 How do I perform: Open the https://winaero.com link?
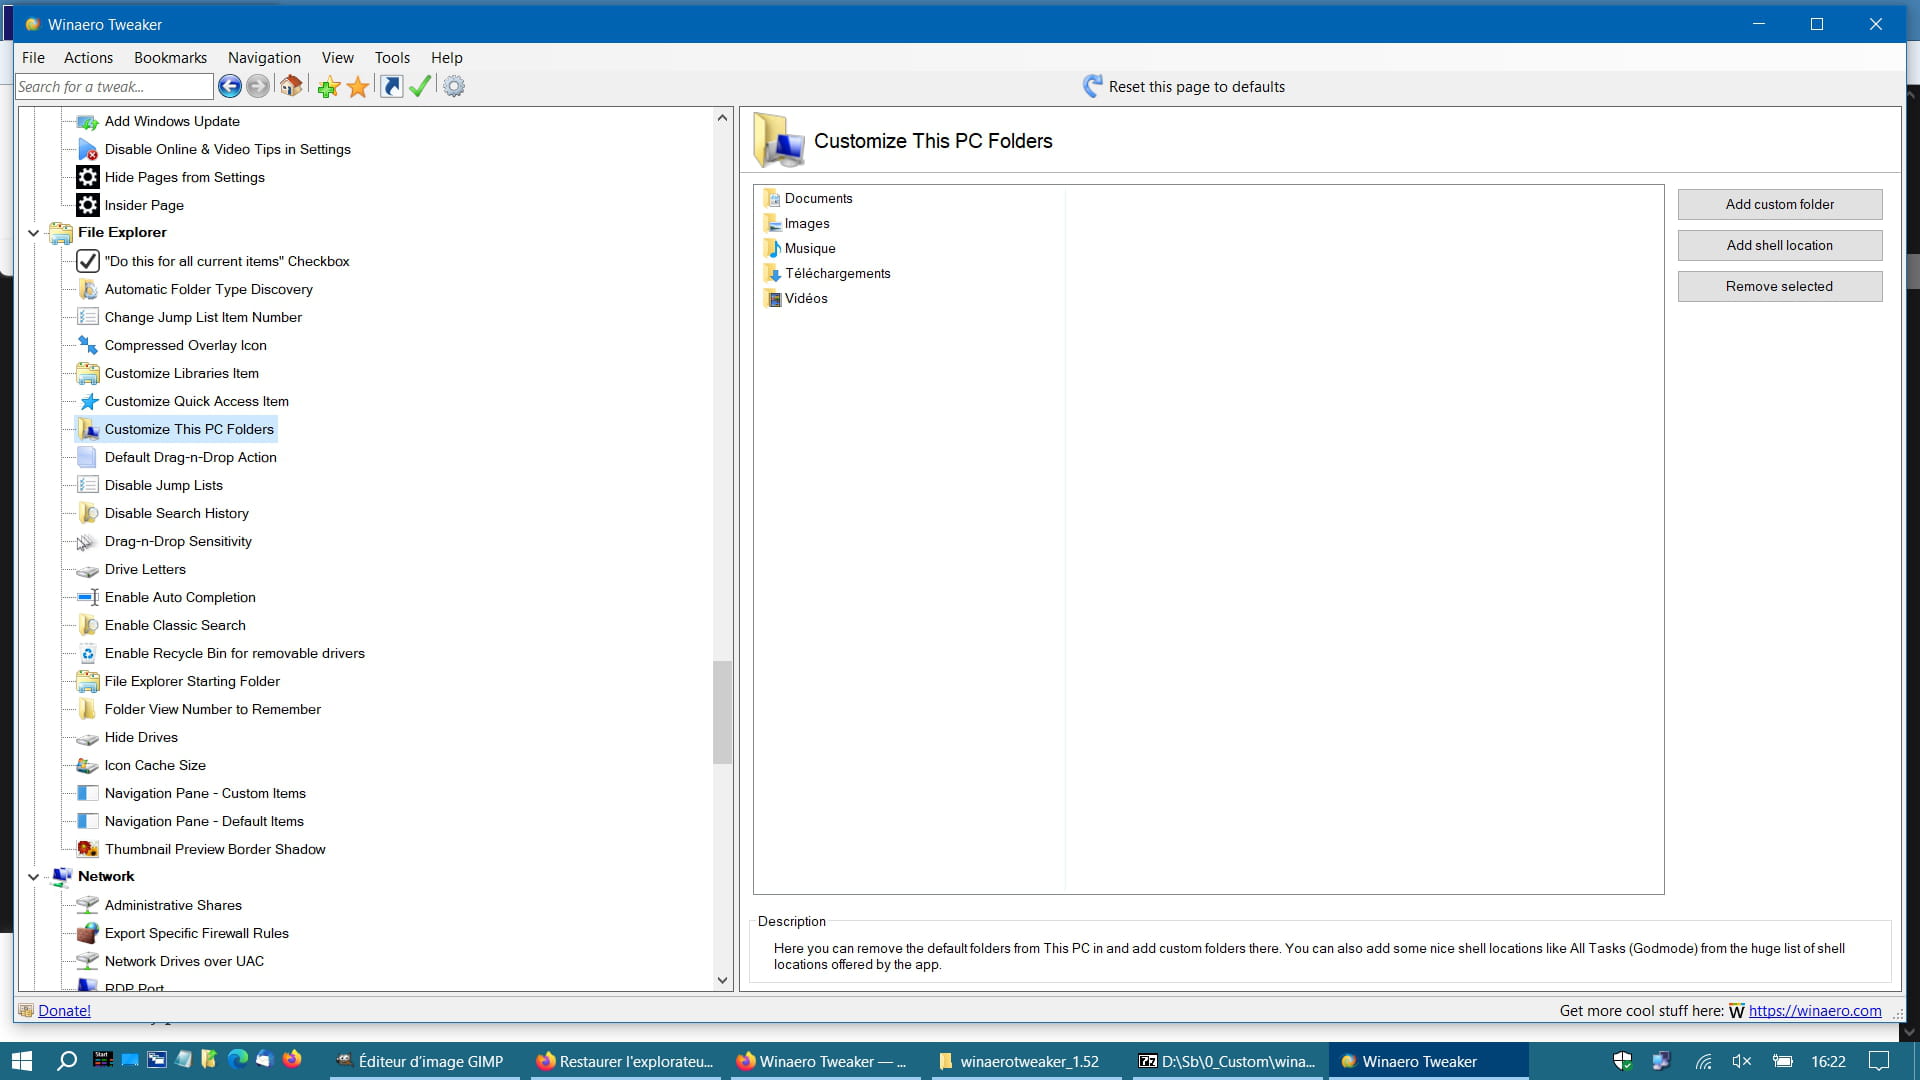click(x=1815, y=1011)
